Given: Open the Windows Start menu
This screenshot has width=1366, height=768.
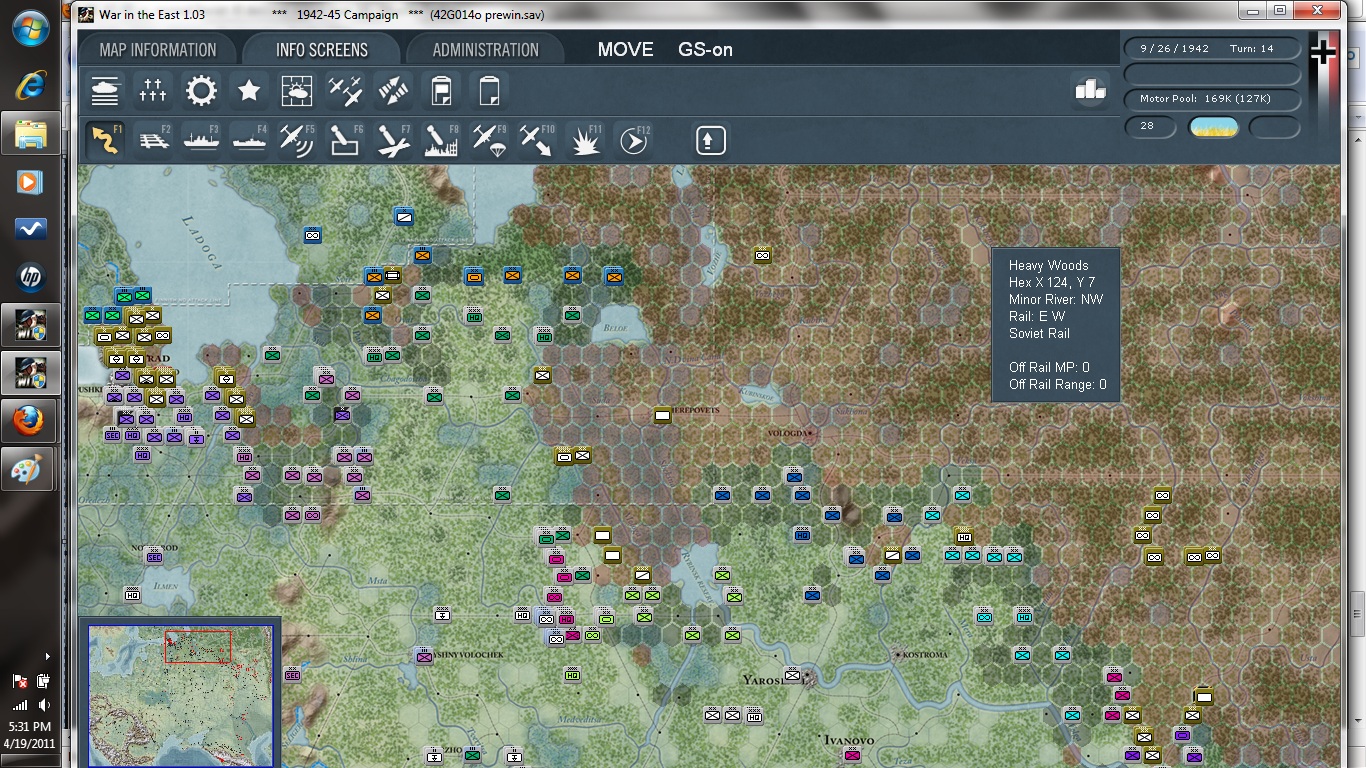Looking at the screenshot, I should [31, 28].
